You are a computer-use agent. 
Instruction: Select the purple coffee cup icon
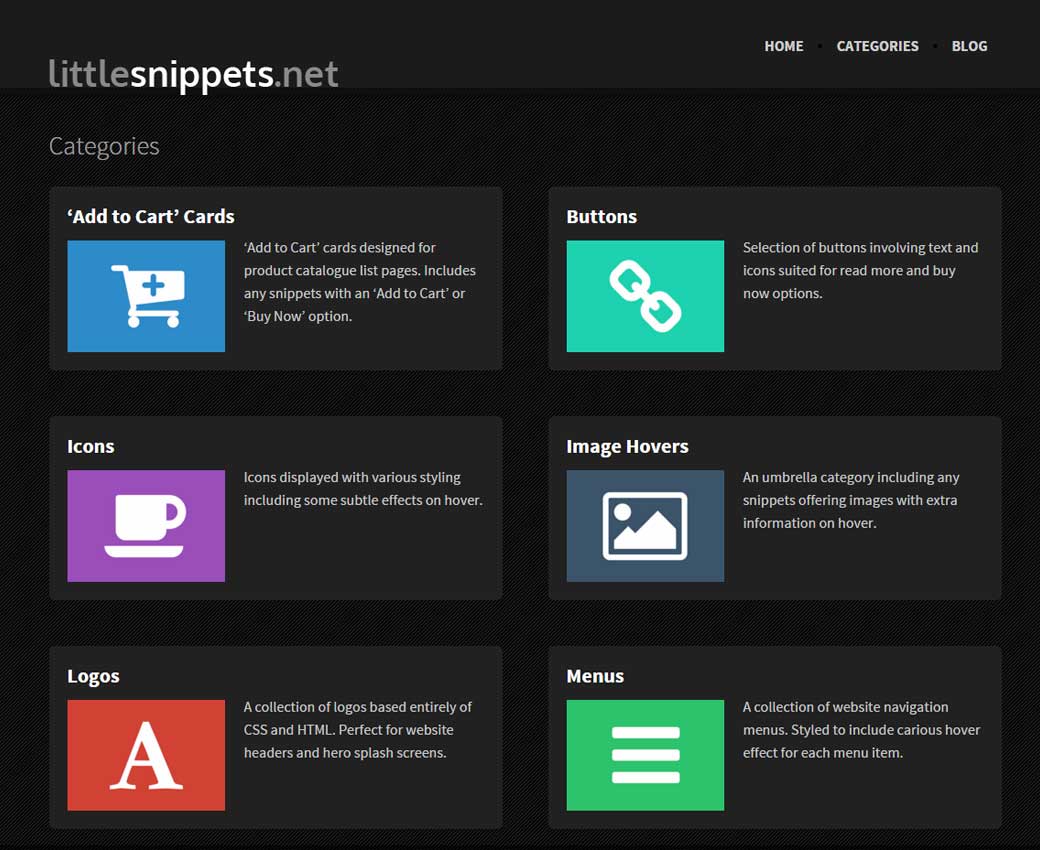(x=146, y=525)
